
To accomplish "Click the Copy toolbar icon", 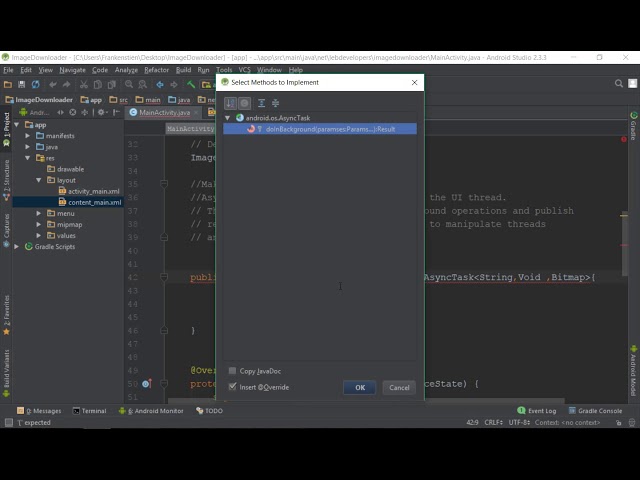I will 98,84.
